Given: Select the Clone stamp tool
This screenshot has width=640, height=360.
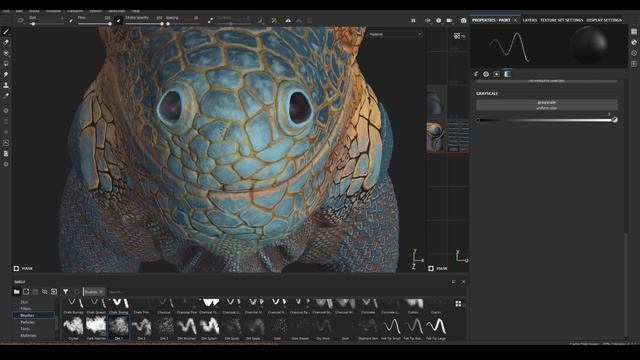Looking at the screenshot, I should click(x=6, y=85).
